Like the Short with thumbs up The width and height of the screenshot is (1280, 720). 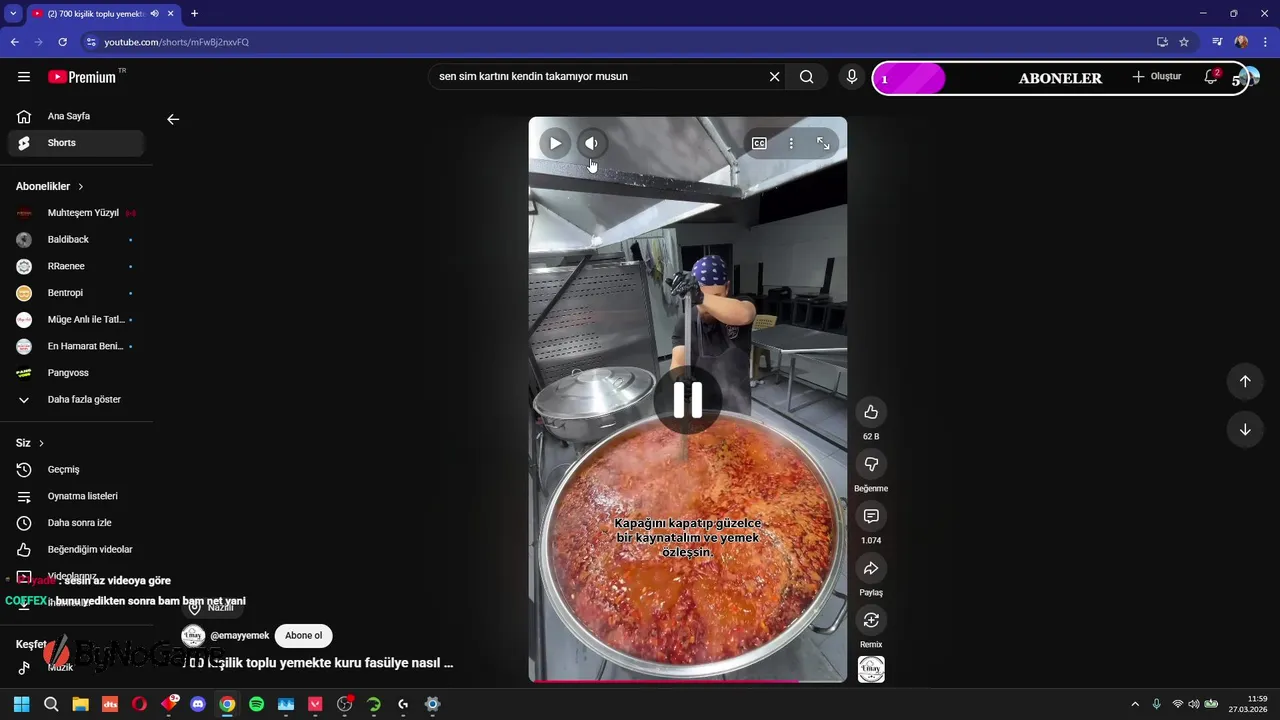click(x=871, y=412)
